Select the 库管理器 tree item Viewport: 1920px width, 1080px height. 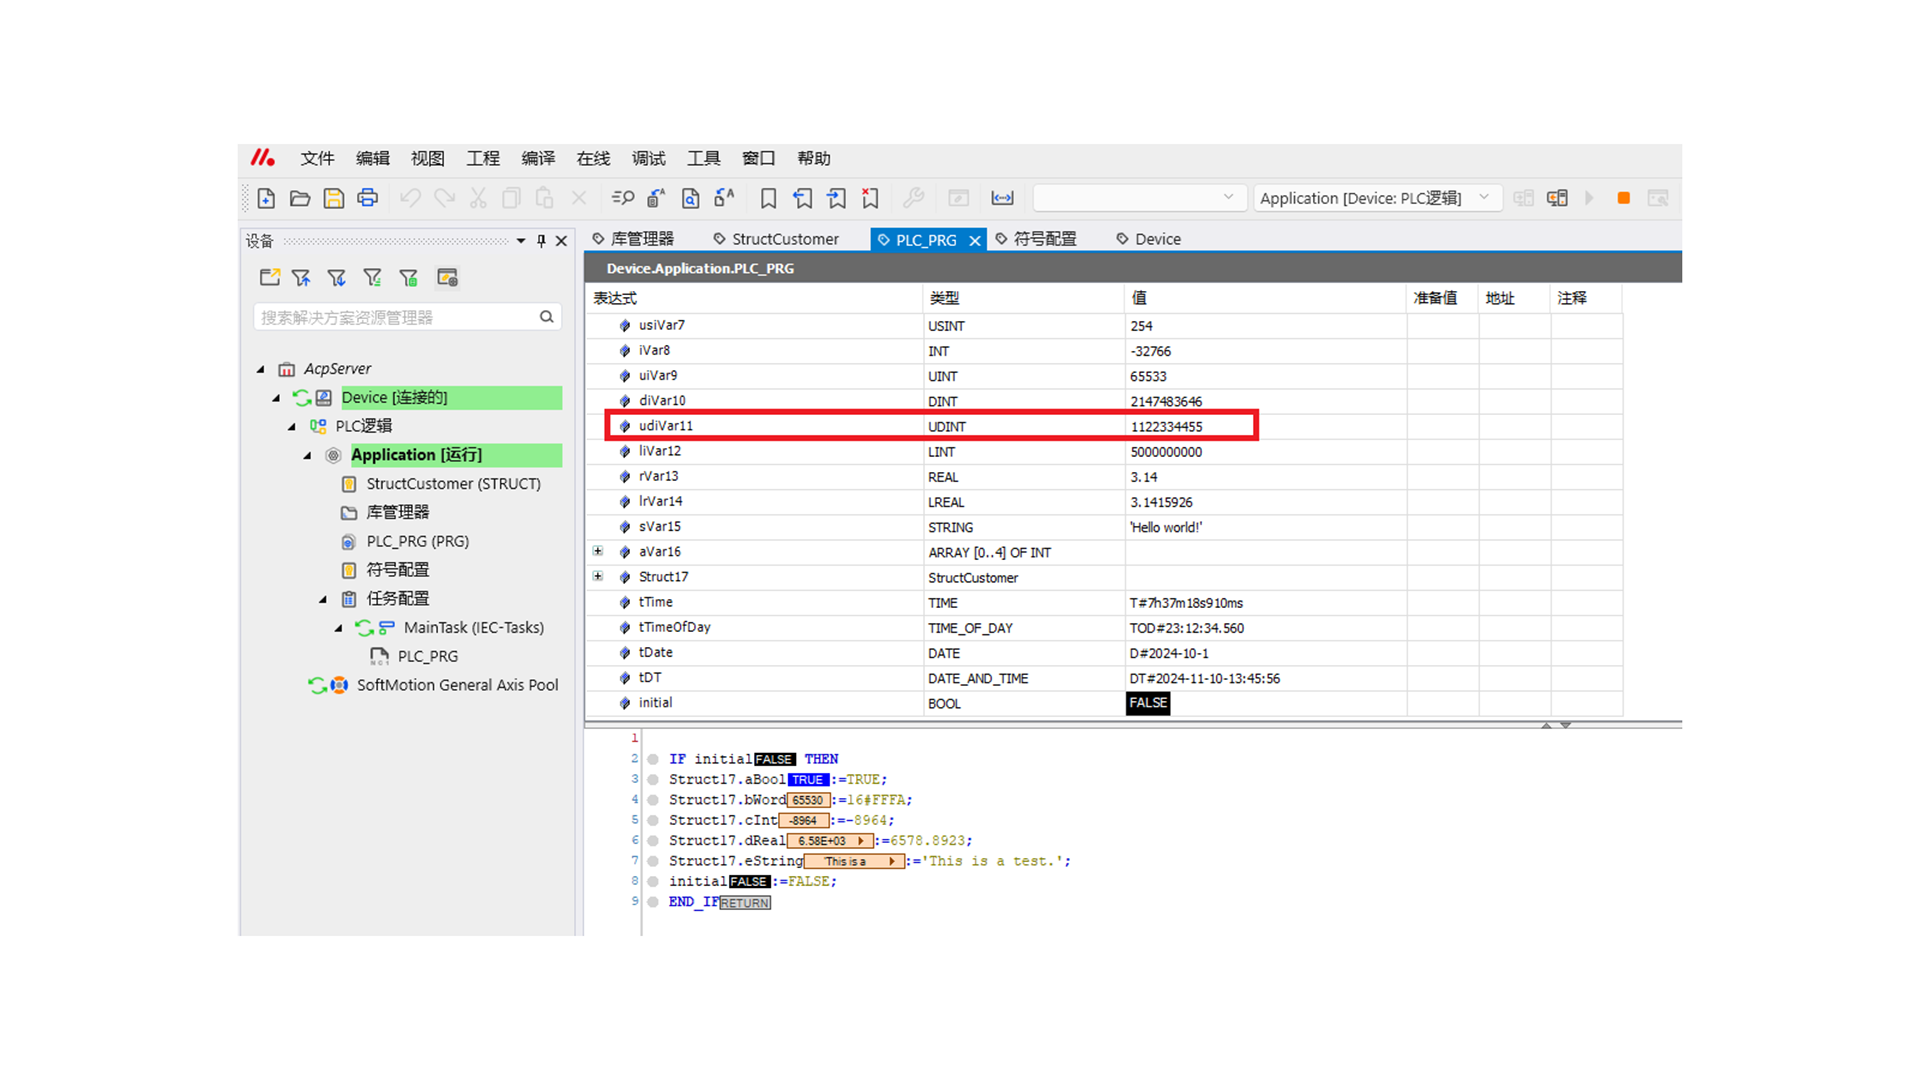pos(397,512)
